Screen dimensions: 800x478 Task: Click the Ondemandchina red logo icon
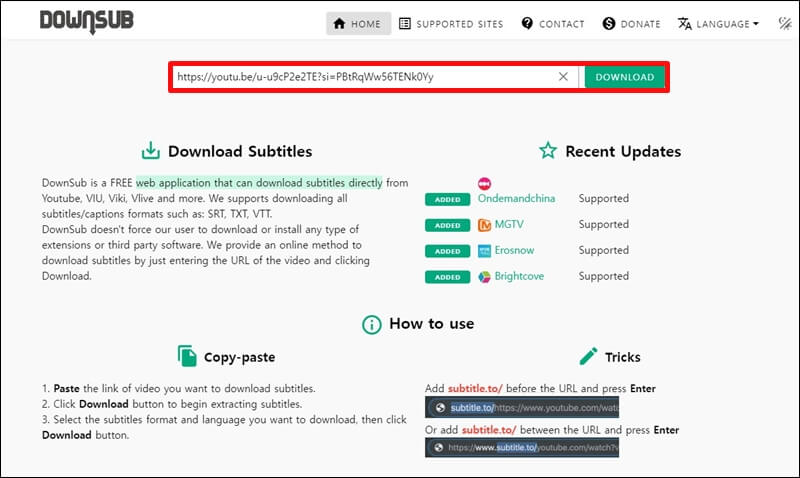484,184
